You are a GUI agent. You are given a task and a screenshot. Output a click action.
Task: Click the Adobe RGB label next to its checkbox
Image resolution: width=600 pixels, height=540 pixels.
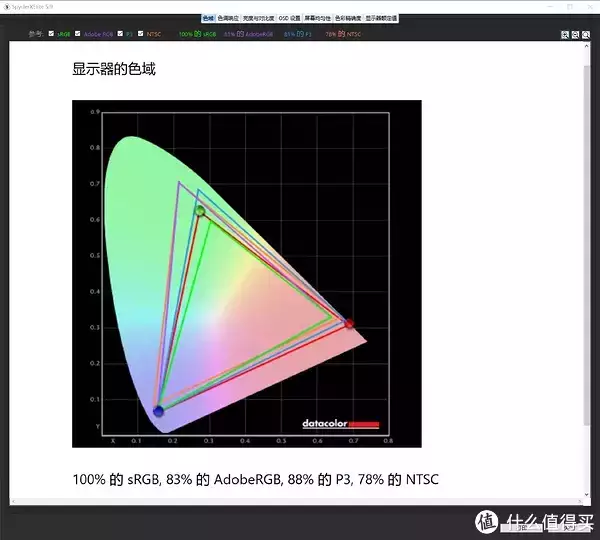[x=98, y=34]
